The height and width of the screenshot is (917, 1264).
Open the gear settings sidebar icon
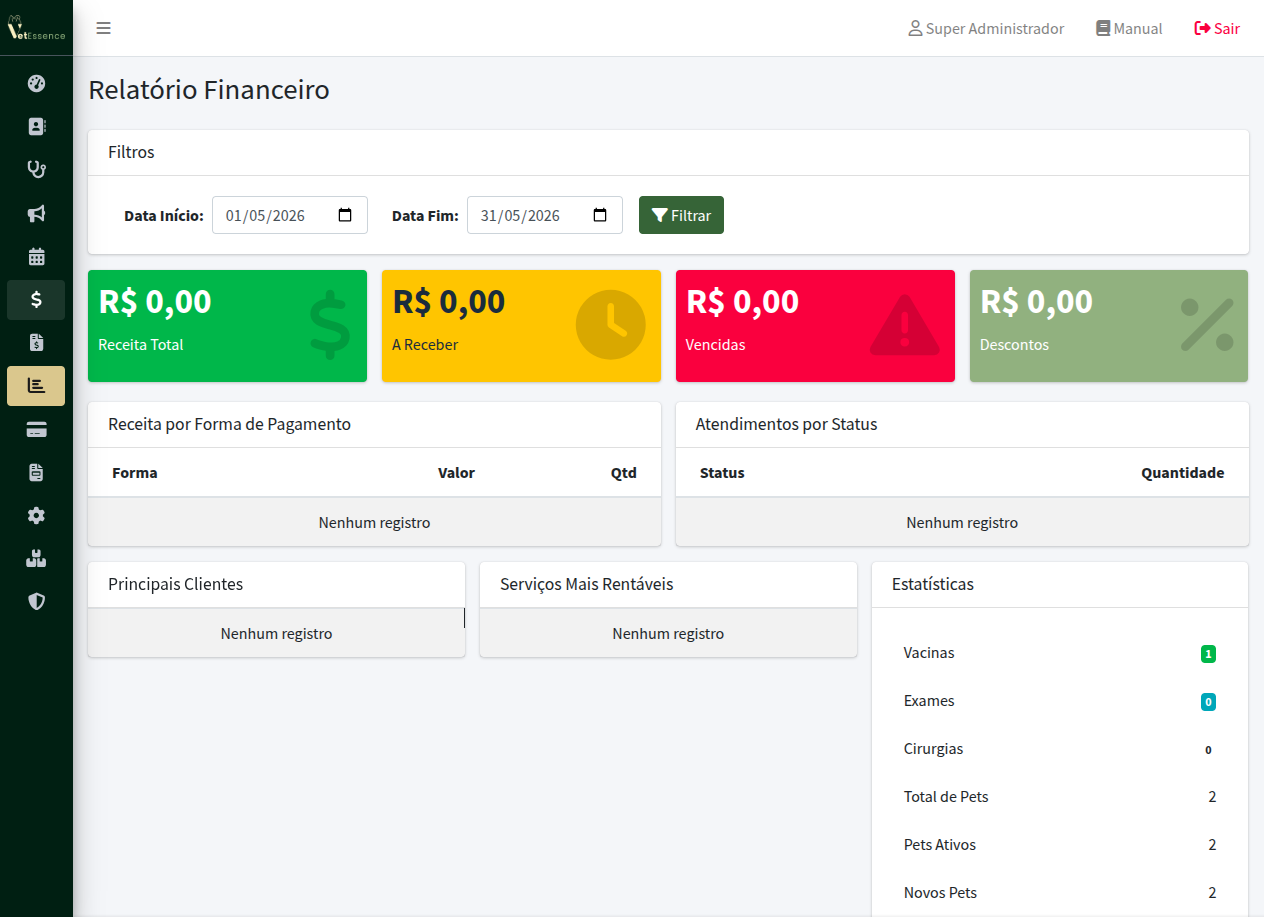[x=36, y=515]
